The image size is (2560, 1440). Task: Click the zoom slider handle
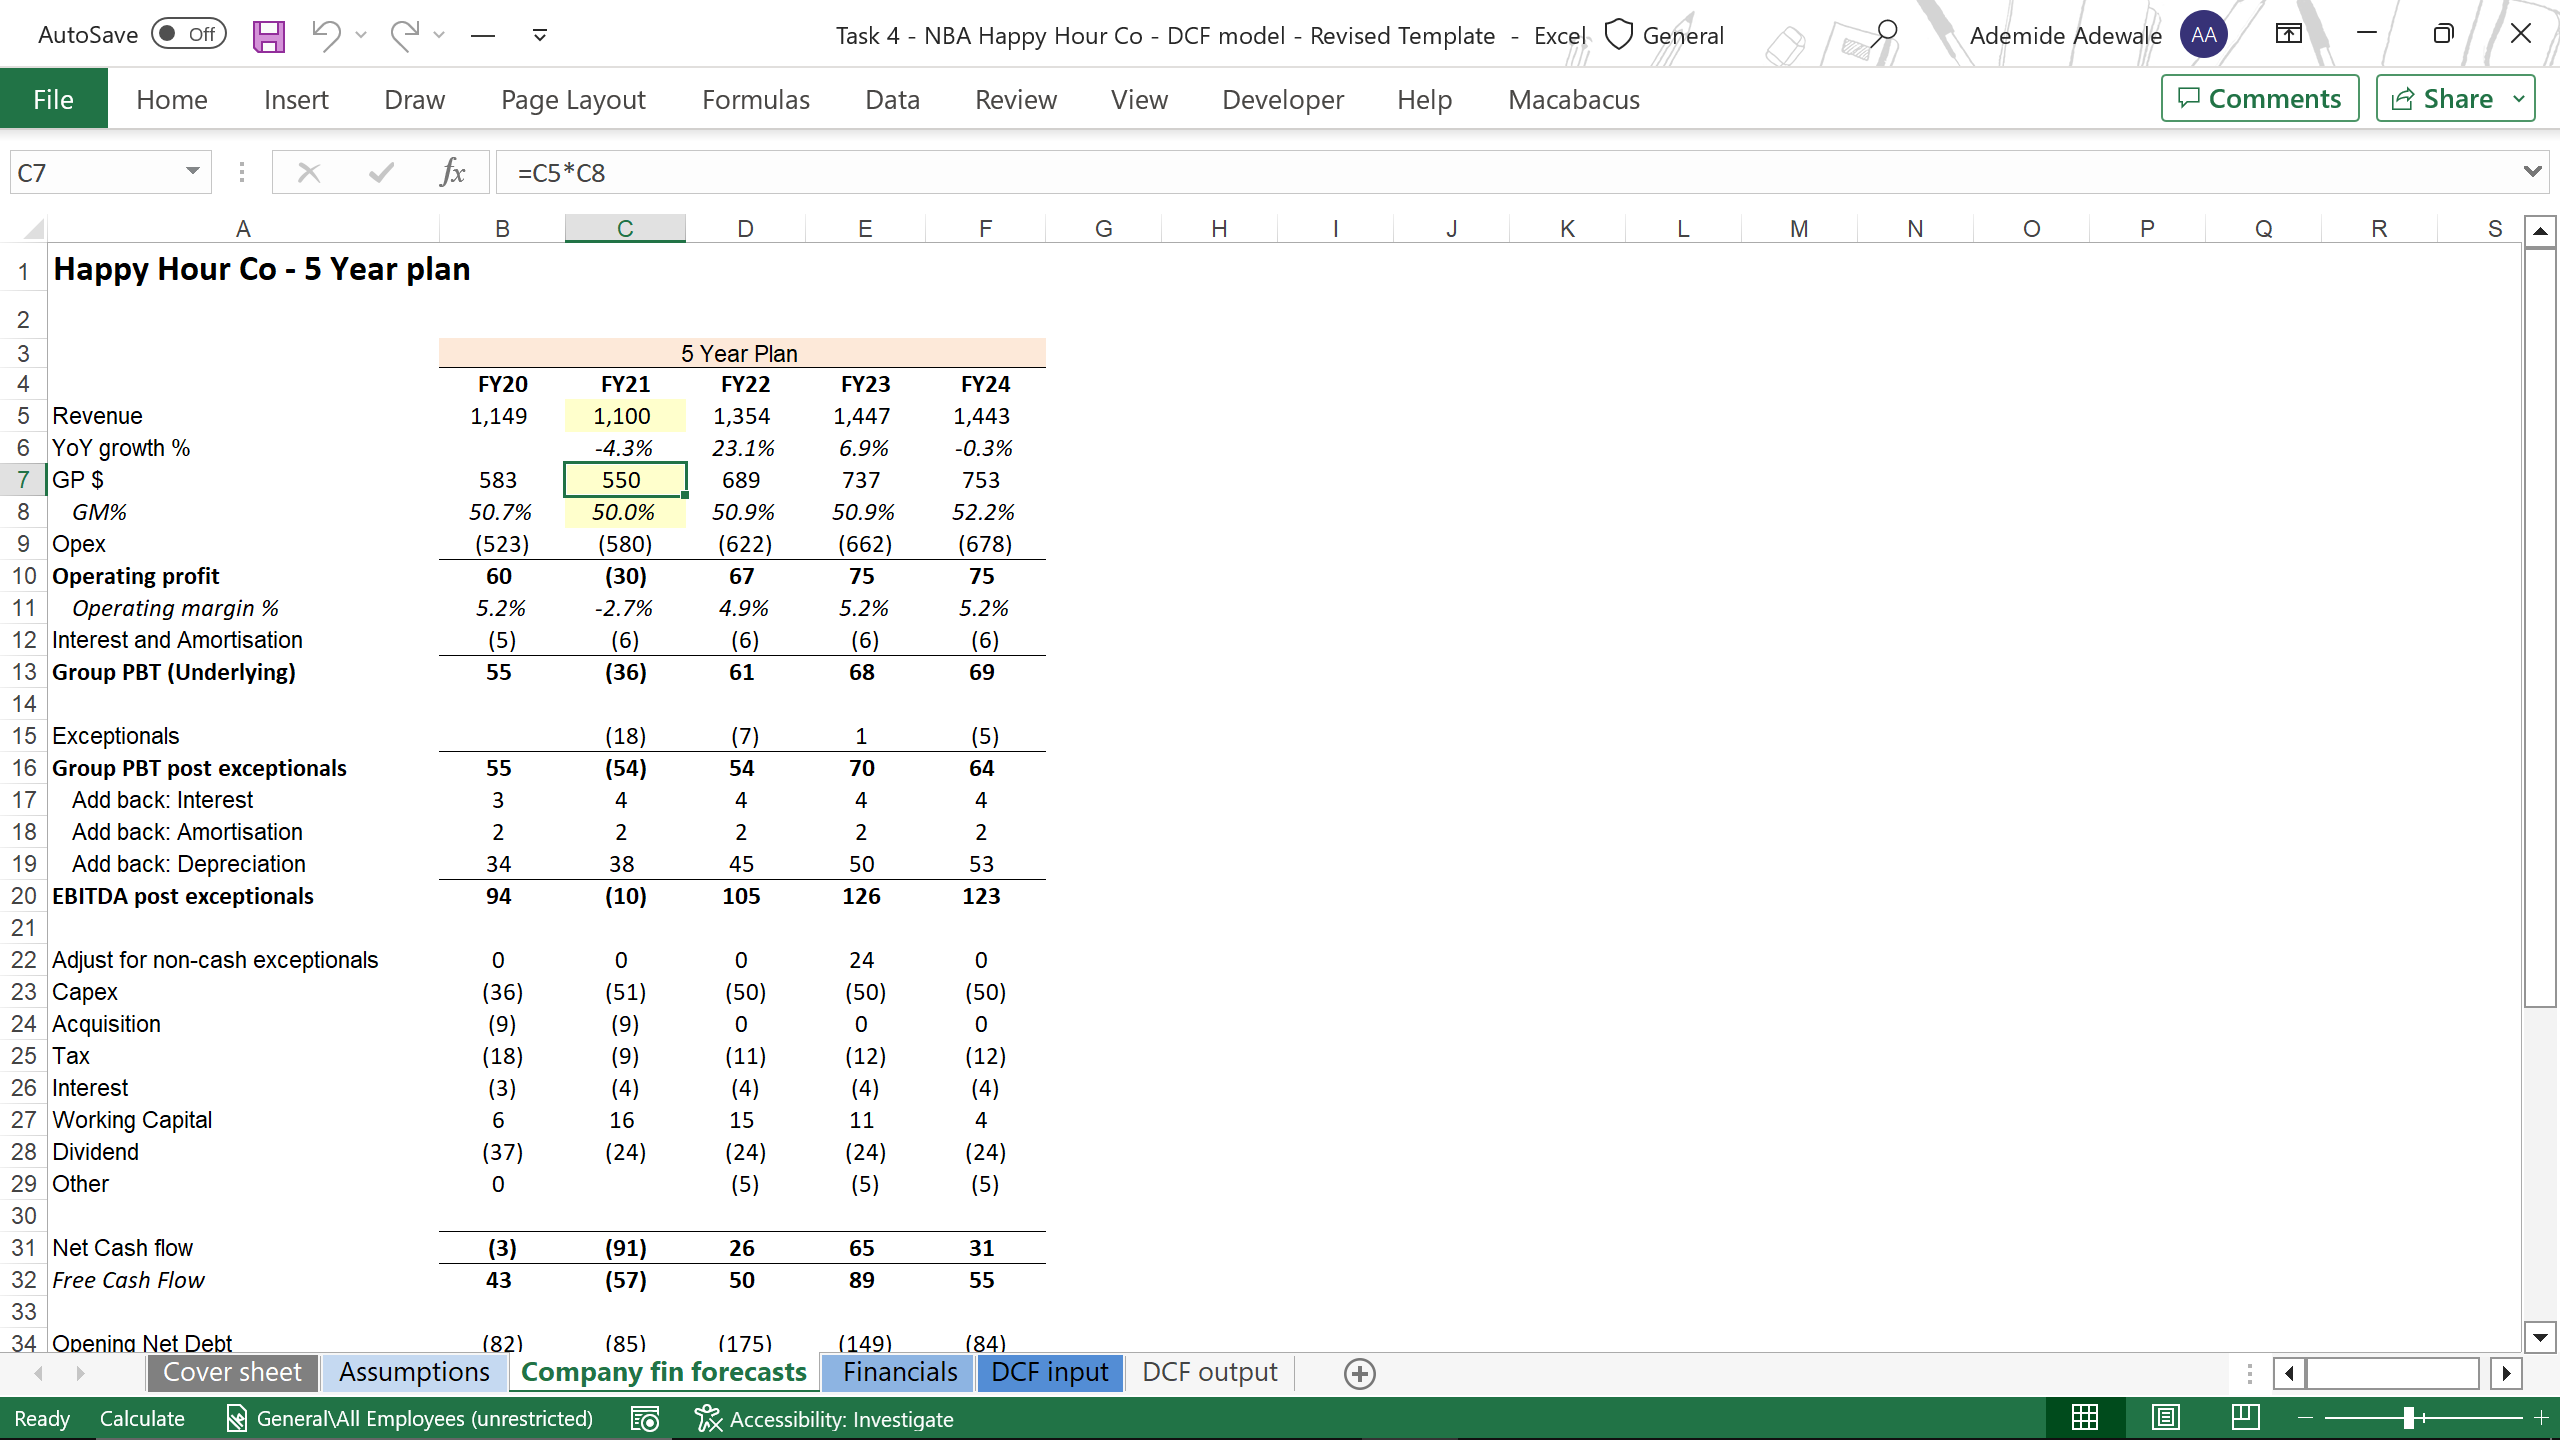click(x=2409, y=1418)
